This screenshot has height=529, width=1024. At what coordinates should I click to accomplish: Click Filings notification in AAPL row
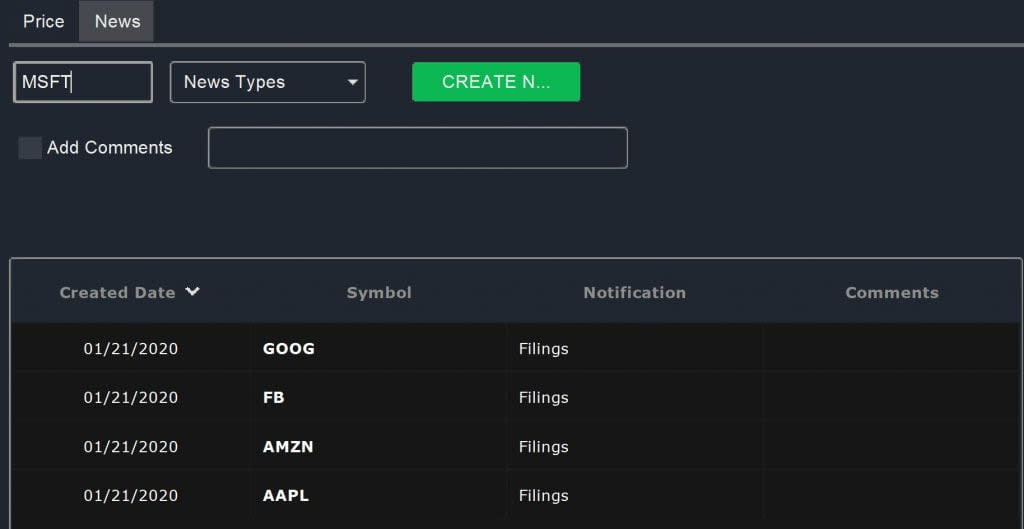544,495
